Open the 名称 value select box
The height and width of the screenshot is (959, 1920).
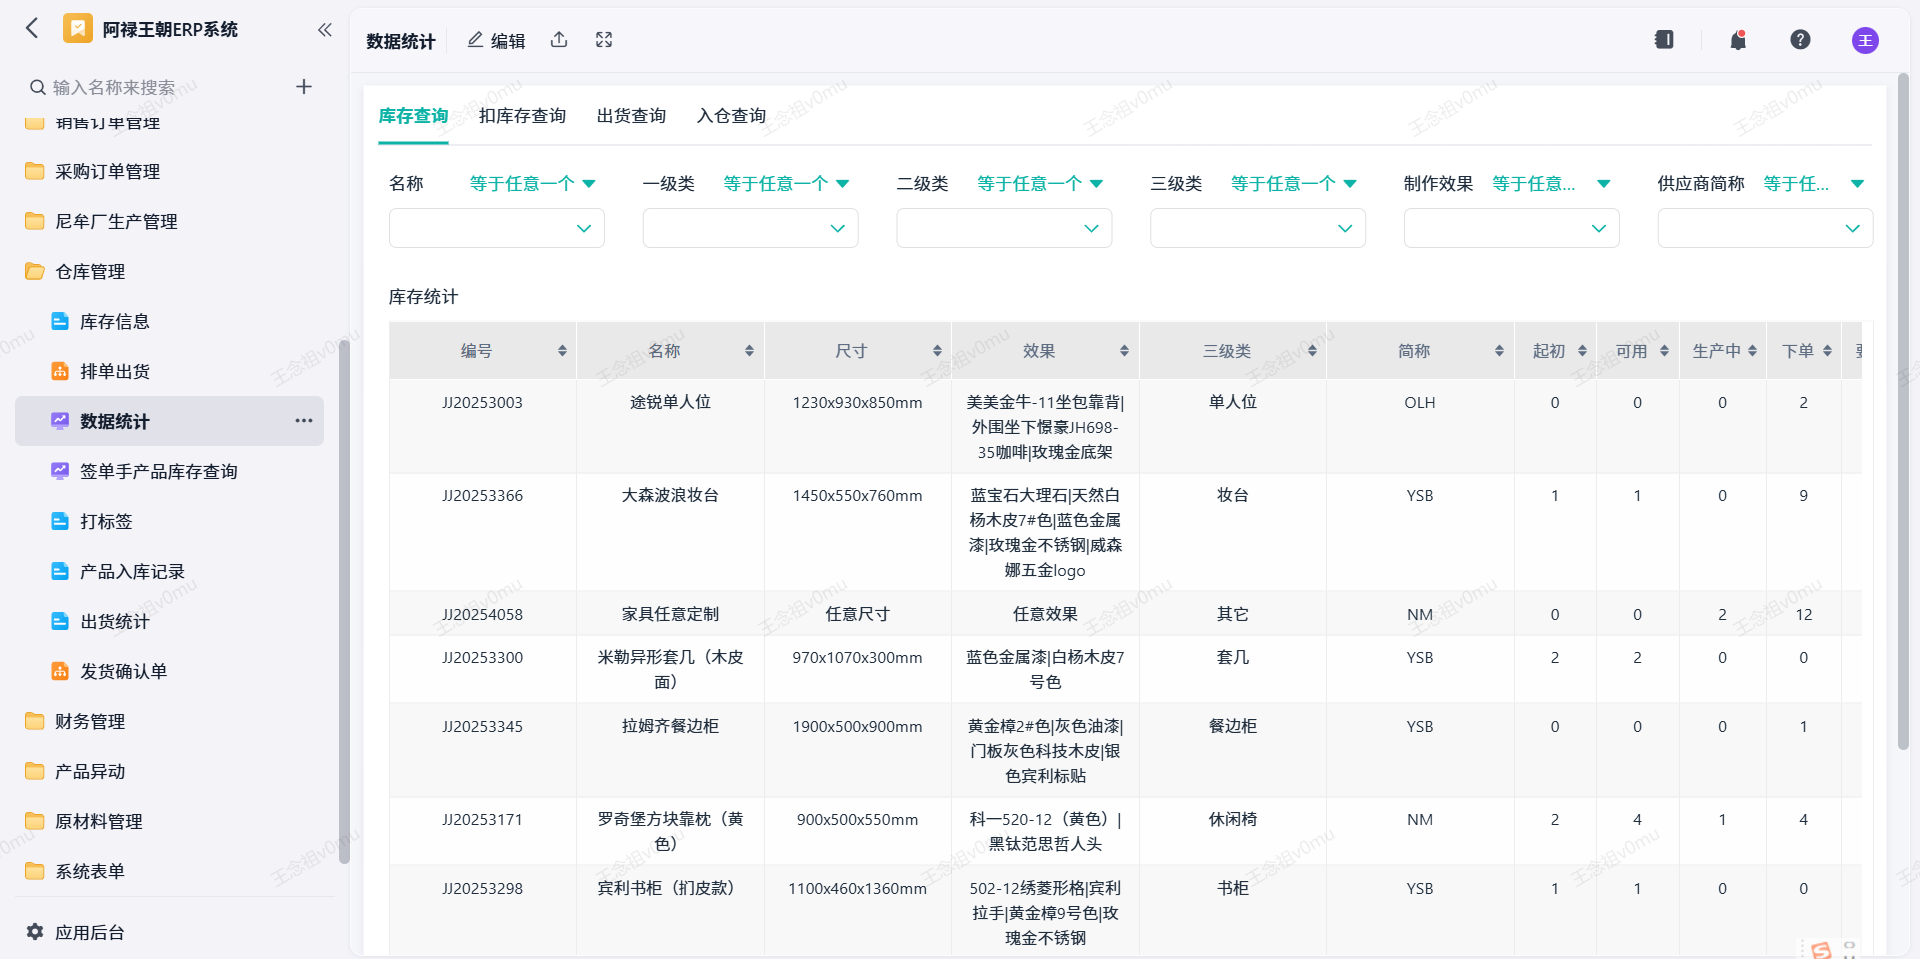(497, 228)
